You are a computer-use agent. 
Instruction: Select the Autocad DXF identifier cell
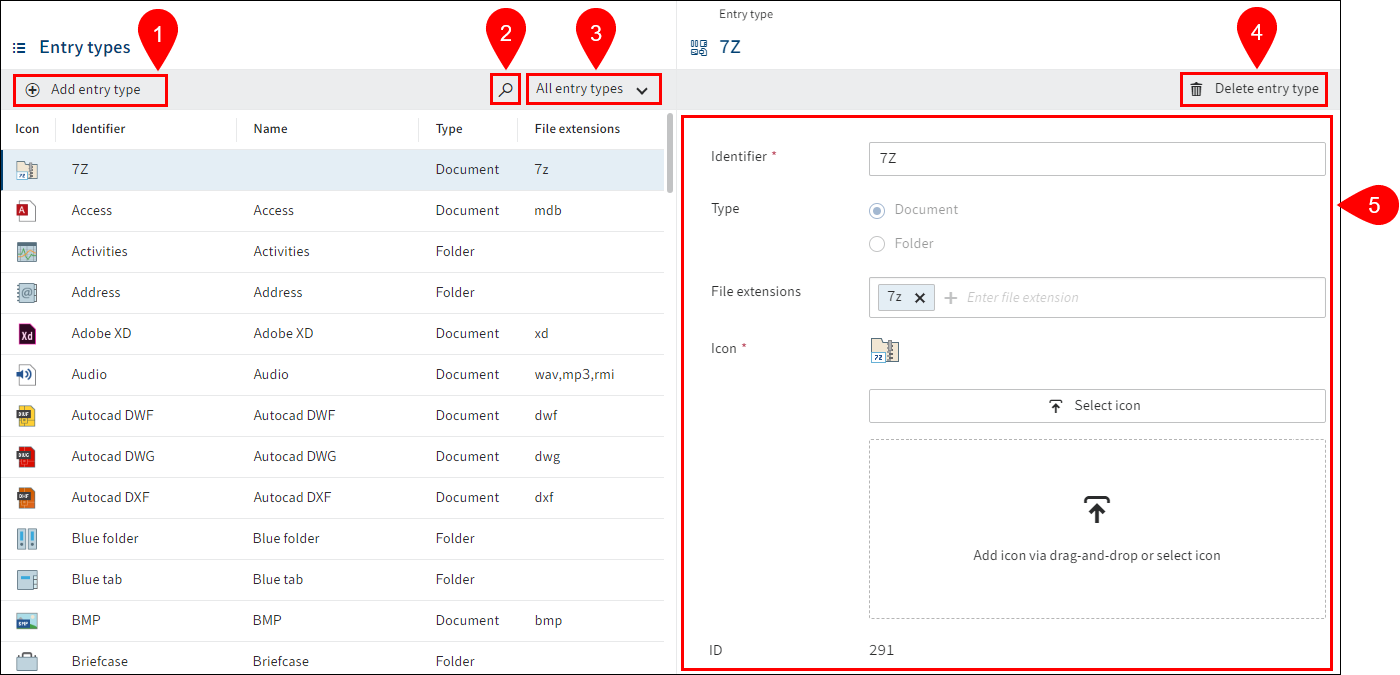[110, 498]
